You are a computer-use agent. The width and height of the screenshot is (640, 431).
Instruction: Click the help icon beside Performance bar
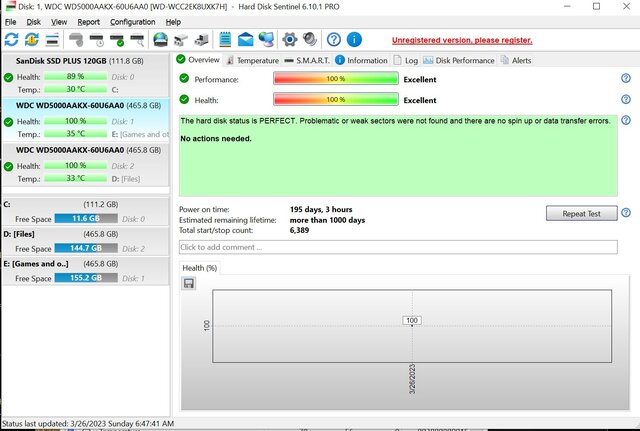click(x=625, y=78)
